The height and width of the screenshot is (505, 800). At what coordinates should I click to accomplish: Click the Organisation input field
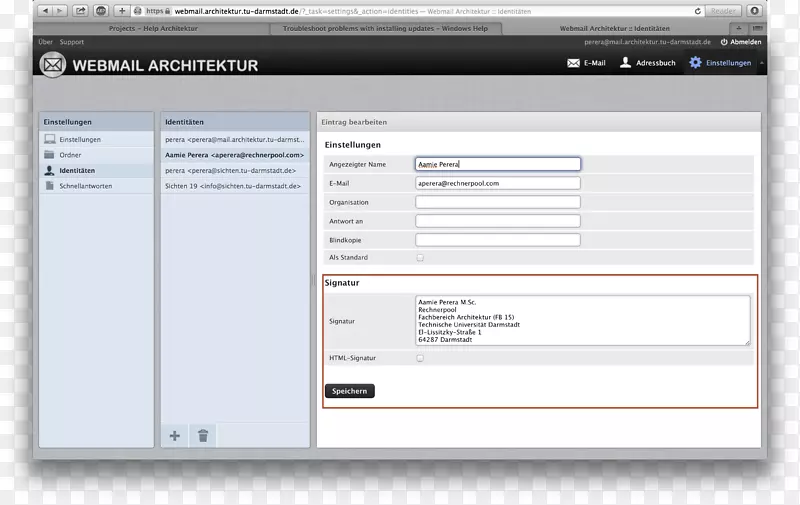[x=497, y=202]
